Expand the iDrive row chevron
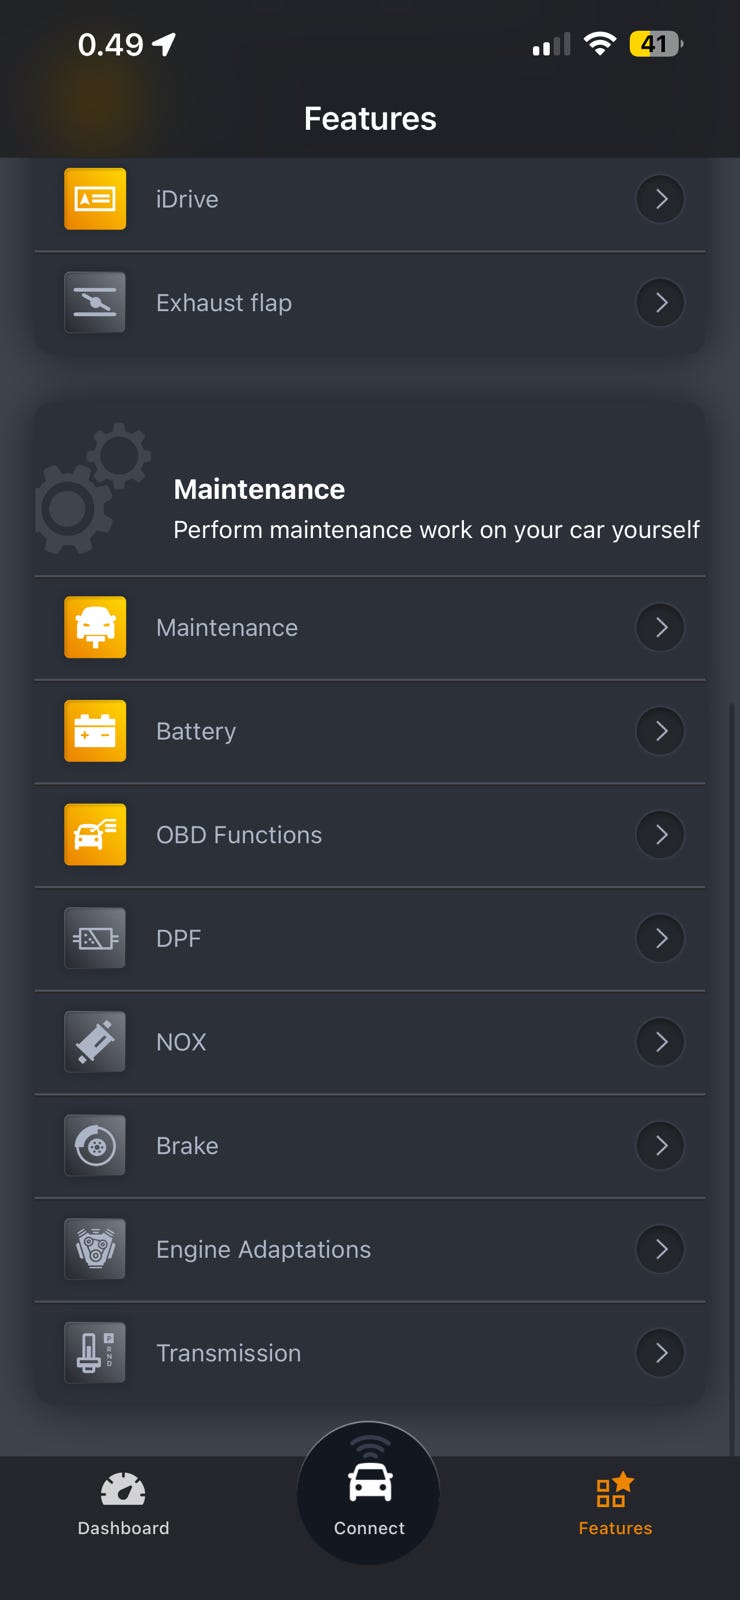740x1600 pixels. tap(660, 199)
